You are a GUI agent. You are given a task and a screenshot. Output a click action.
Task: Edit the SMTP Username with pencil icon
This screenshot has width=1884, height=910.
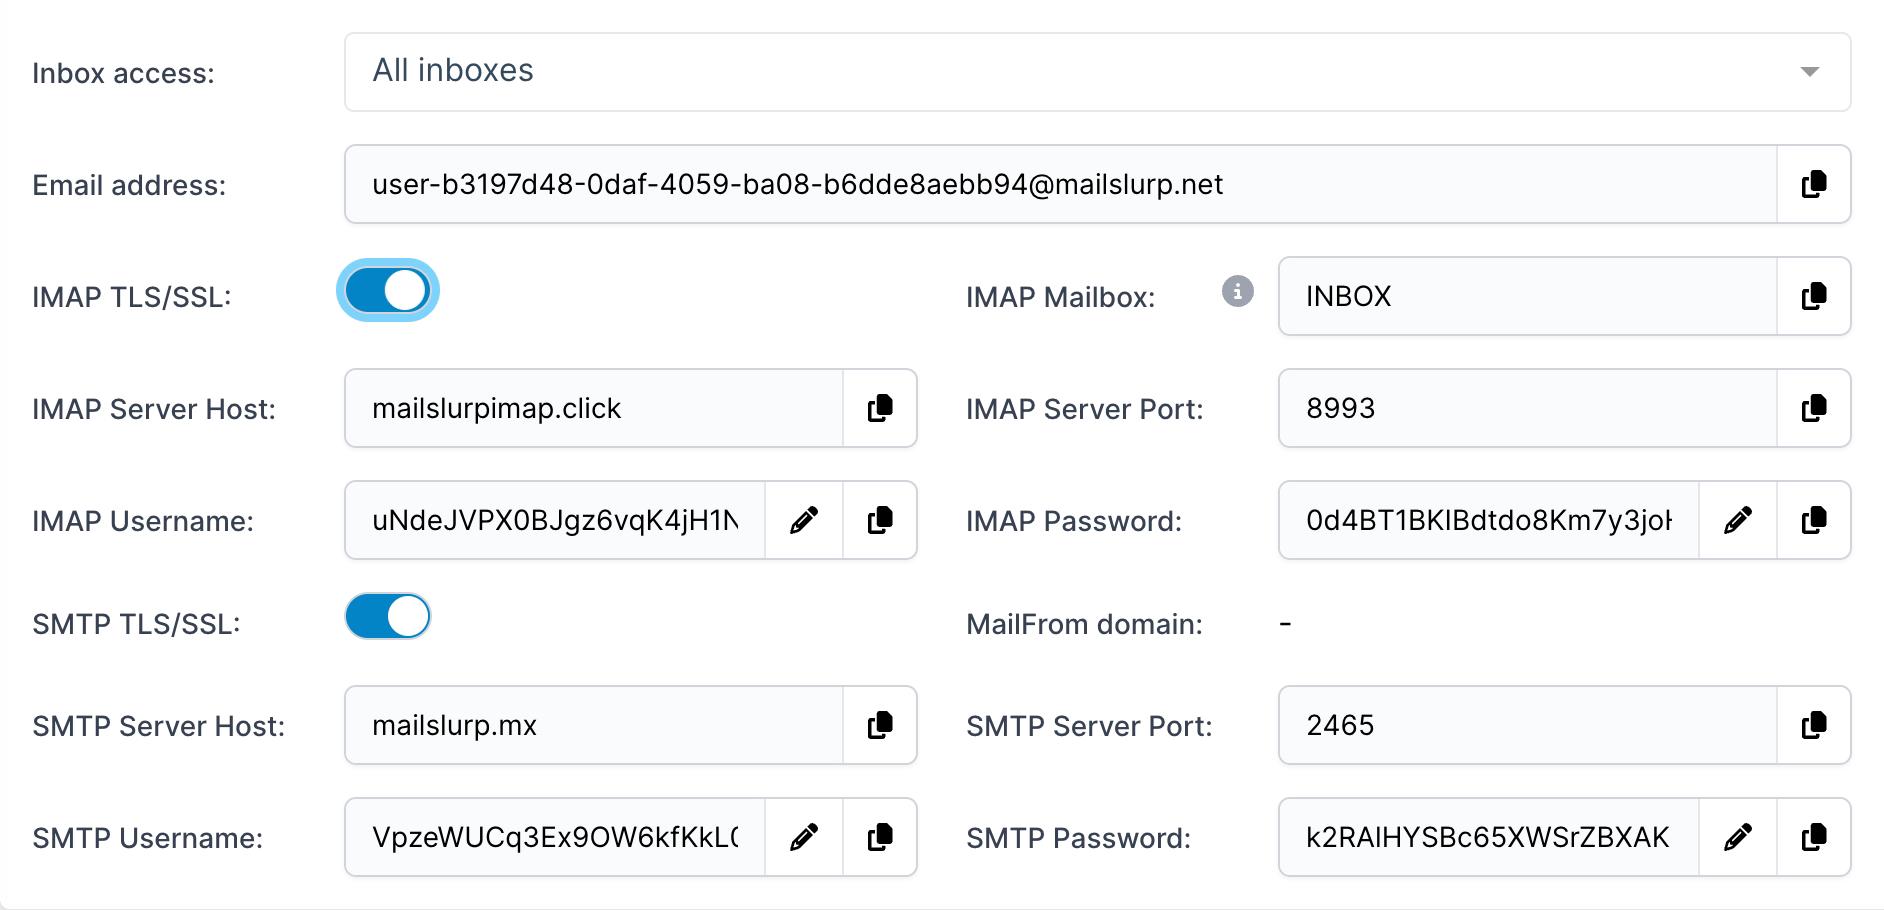click(803, 837)
